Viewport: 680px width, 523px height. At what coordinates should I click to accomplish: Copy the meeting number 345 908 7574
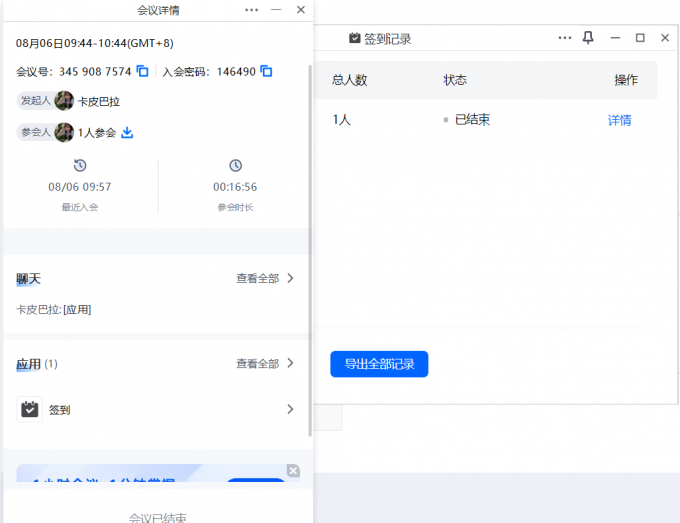(142, 71)
